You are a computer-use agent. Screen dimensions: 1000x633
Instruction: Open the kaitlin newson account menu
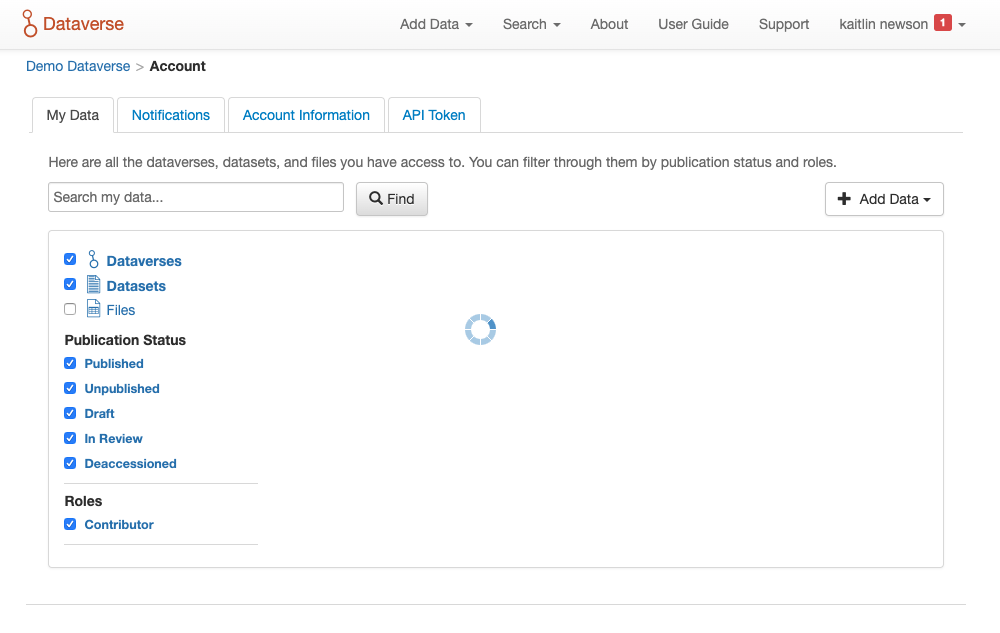click(x=902, y=24)
